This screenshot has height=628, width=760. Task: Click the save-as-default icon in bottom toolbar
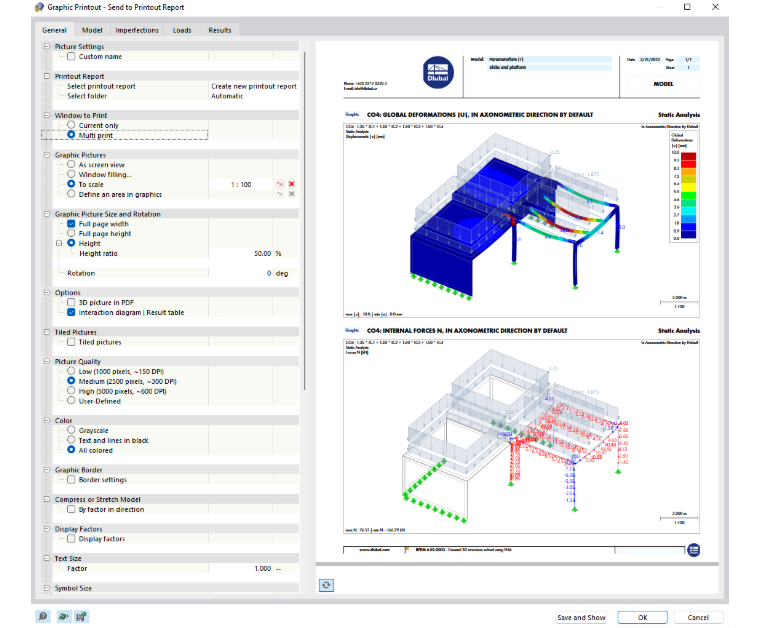pyautogui.click(x=81, y=616)
